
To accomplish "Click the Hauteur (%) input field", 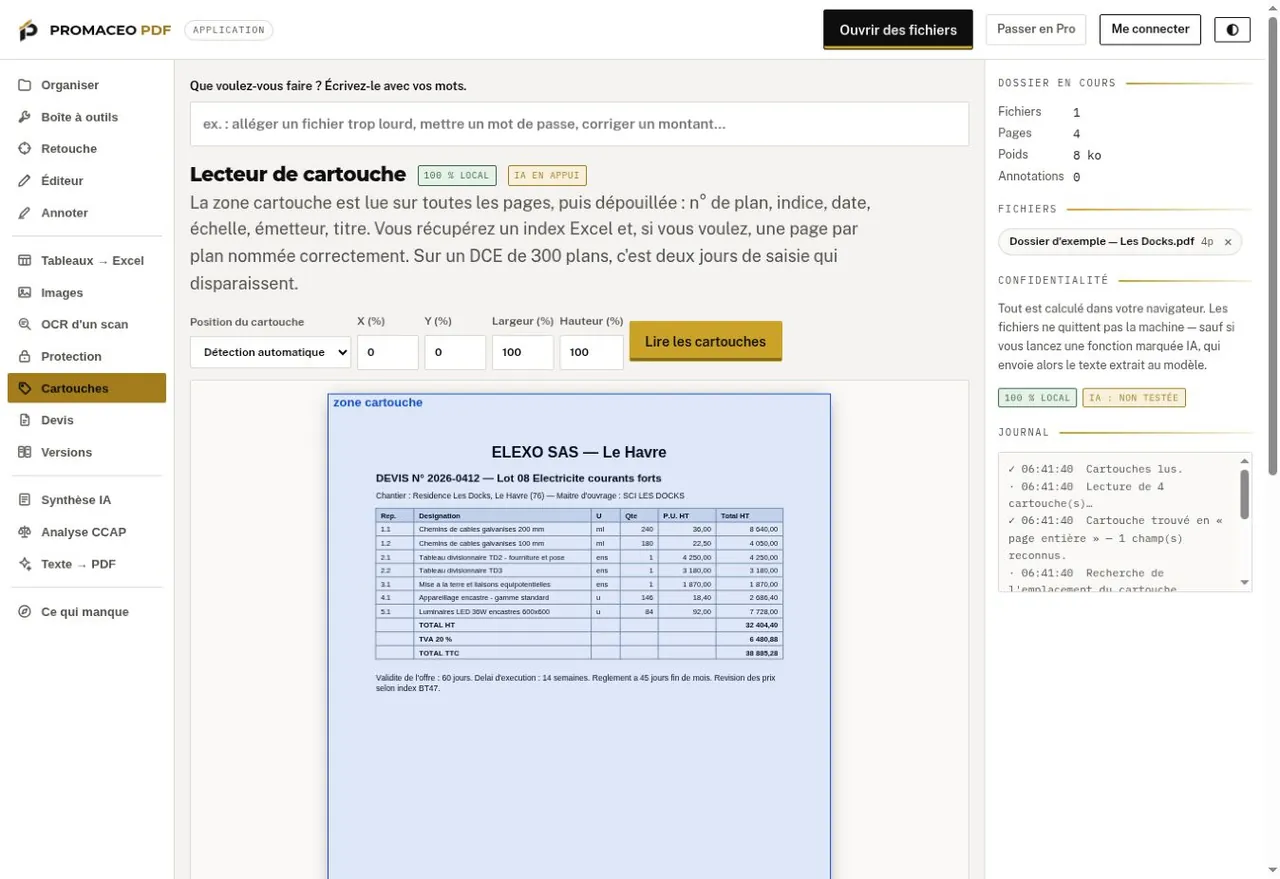I will pos(591,352).
